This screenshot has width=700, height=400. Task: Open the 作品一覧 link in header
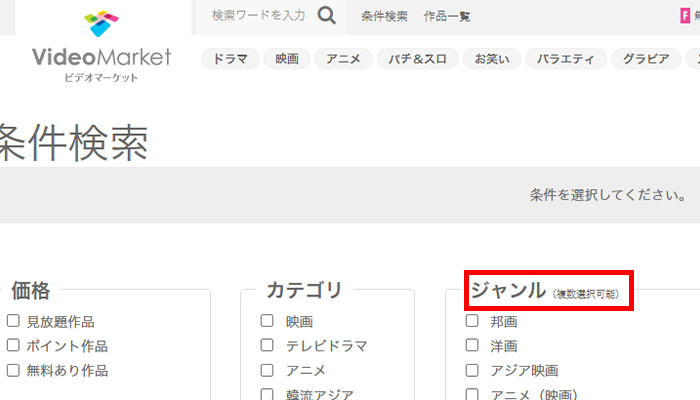(447, 17)
